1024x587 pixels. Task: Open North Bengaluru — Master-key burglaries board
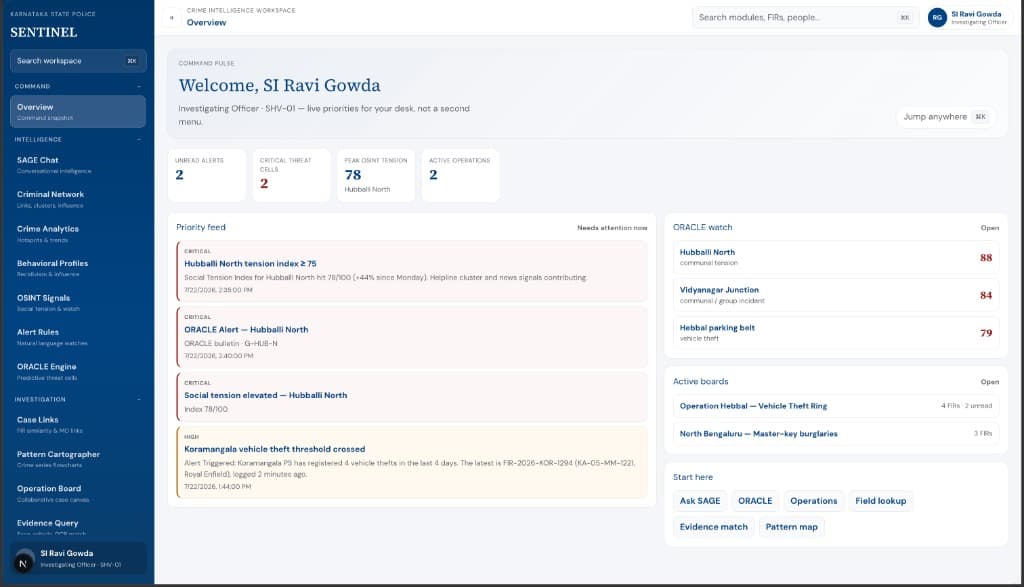(836, 434)
